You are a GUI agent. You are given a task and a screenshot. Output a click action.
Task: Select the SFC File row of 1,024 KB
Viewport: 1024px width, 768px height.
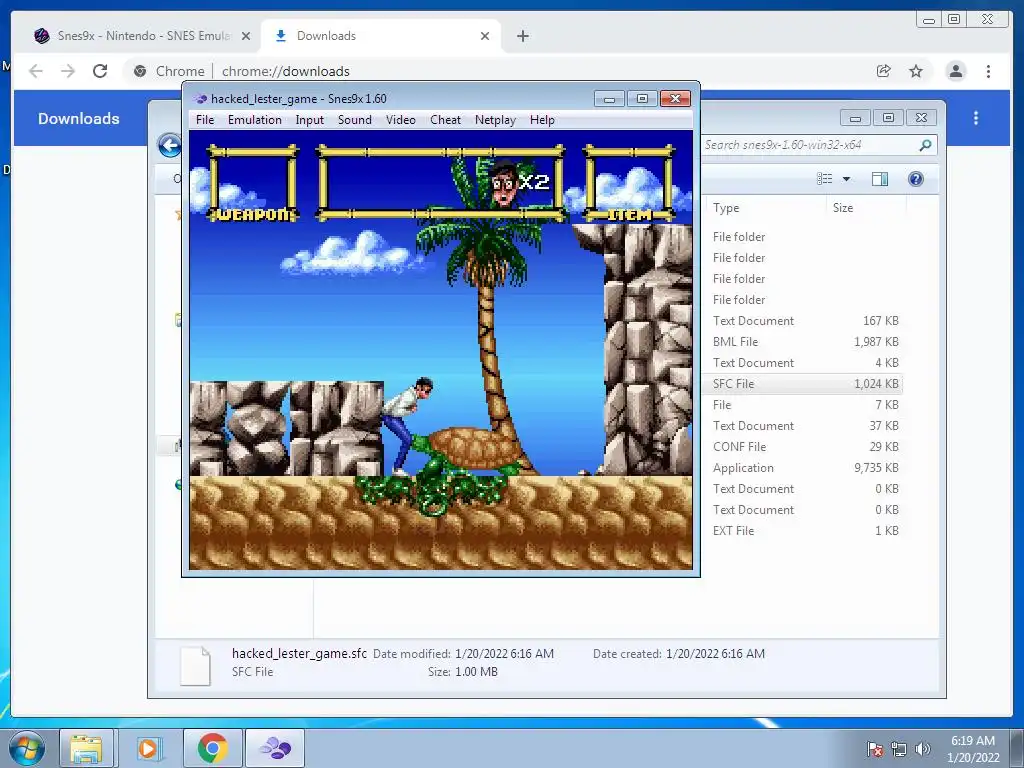pyautogui.click(x=805, y=383)
